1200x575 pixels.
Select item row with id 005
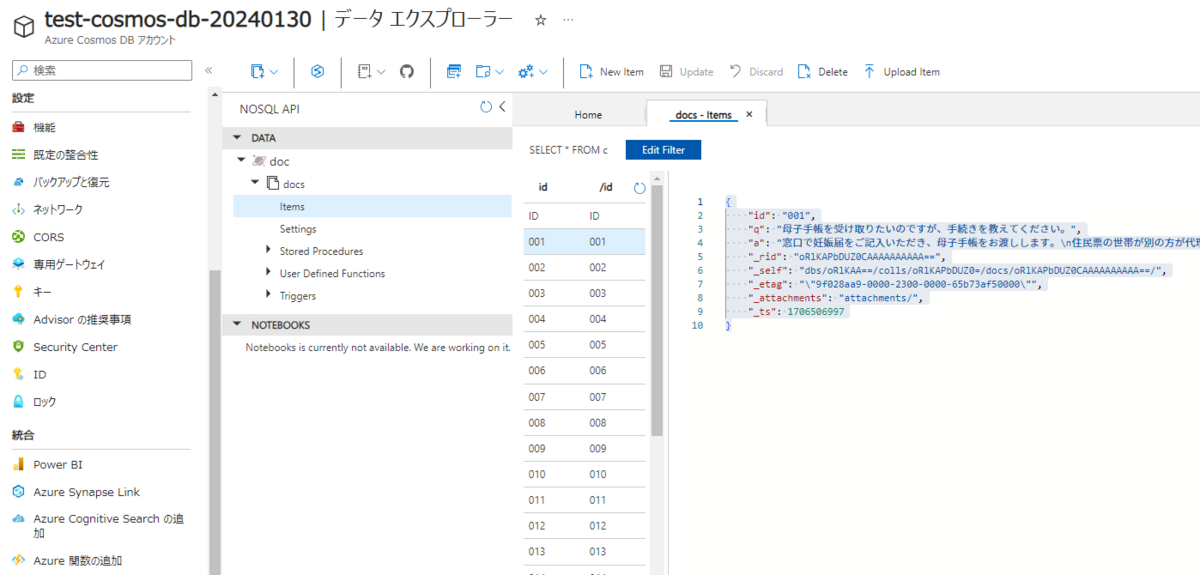tap(584, 344)
